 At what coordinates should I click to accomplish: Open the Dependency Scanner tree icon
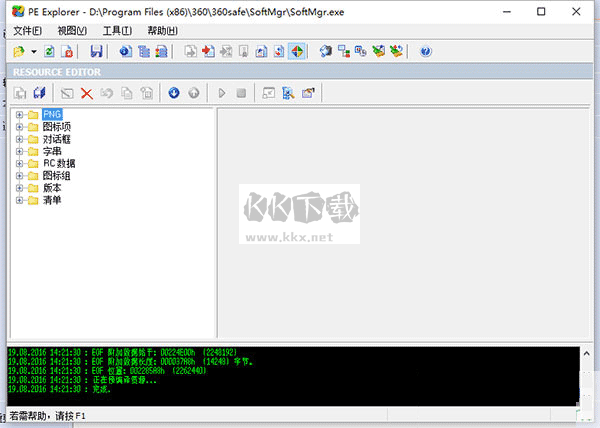344,51
